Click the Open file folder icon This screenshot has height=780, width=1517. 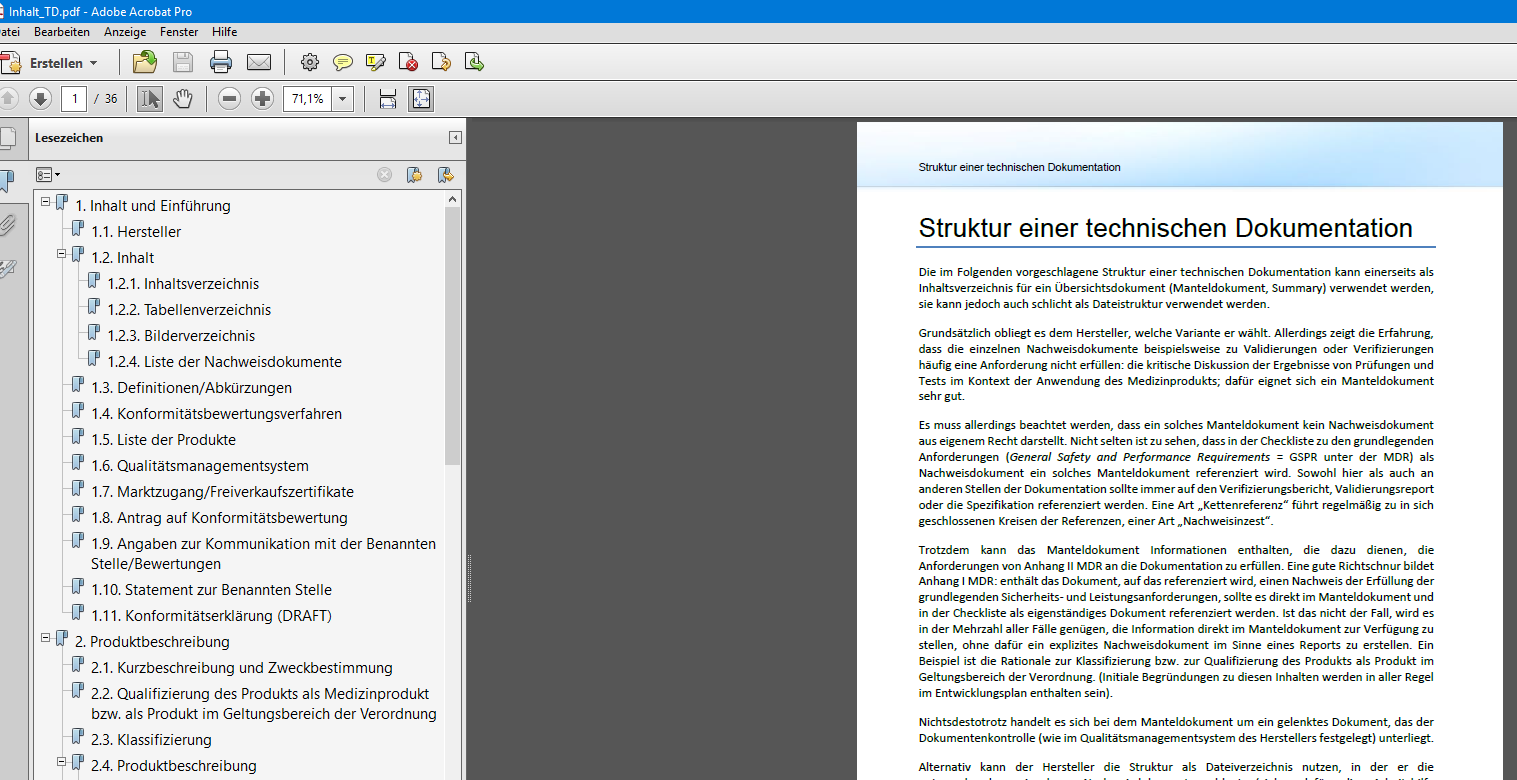click(x=145, y=63)
